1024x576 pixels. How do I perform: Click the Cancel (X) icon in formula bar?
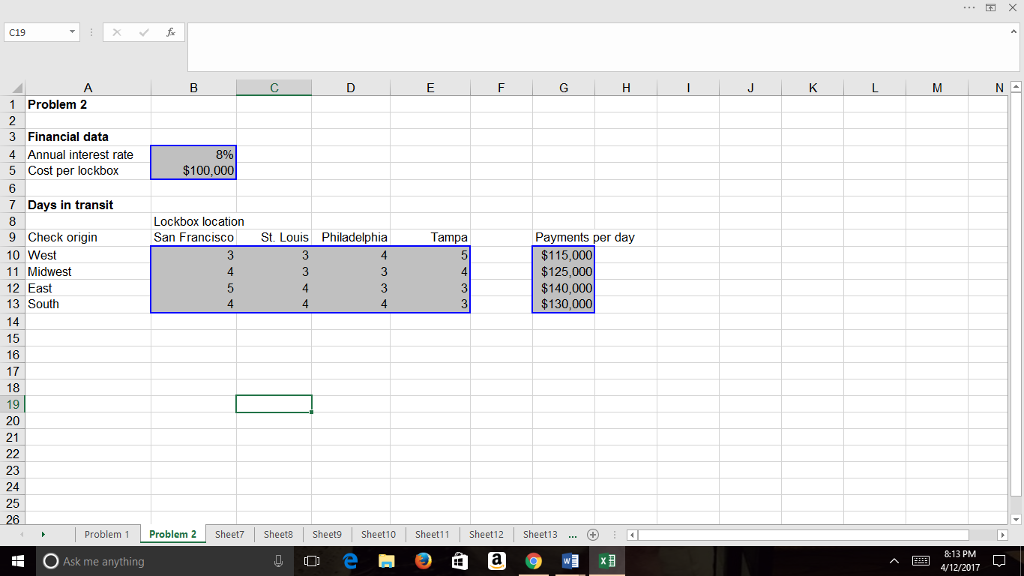116,32
